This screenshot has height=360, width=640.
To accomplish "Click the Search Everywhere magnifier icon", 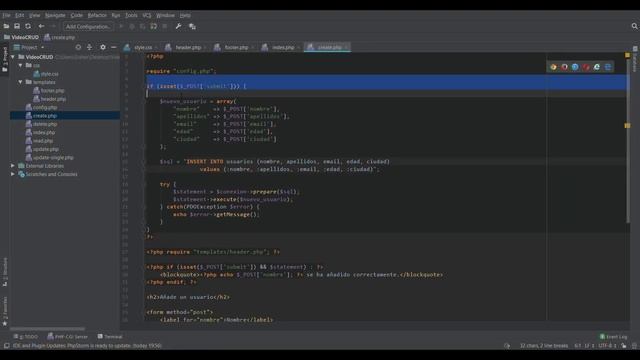I will click(x=634, y=26).
